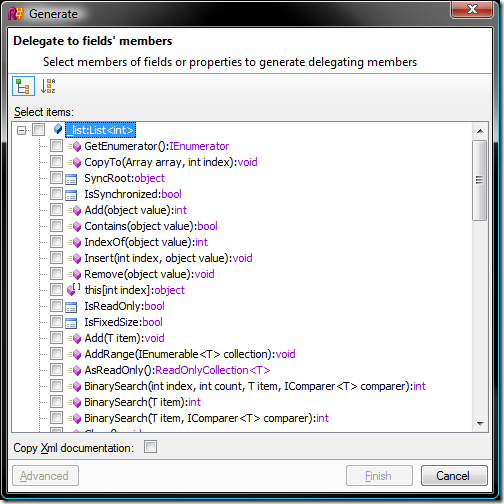Click the AsReadOnly method icon
The height and width of the screenshot is (504, 504).
pyautogui.click(x=74, y=370)
